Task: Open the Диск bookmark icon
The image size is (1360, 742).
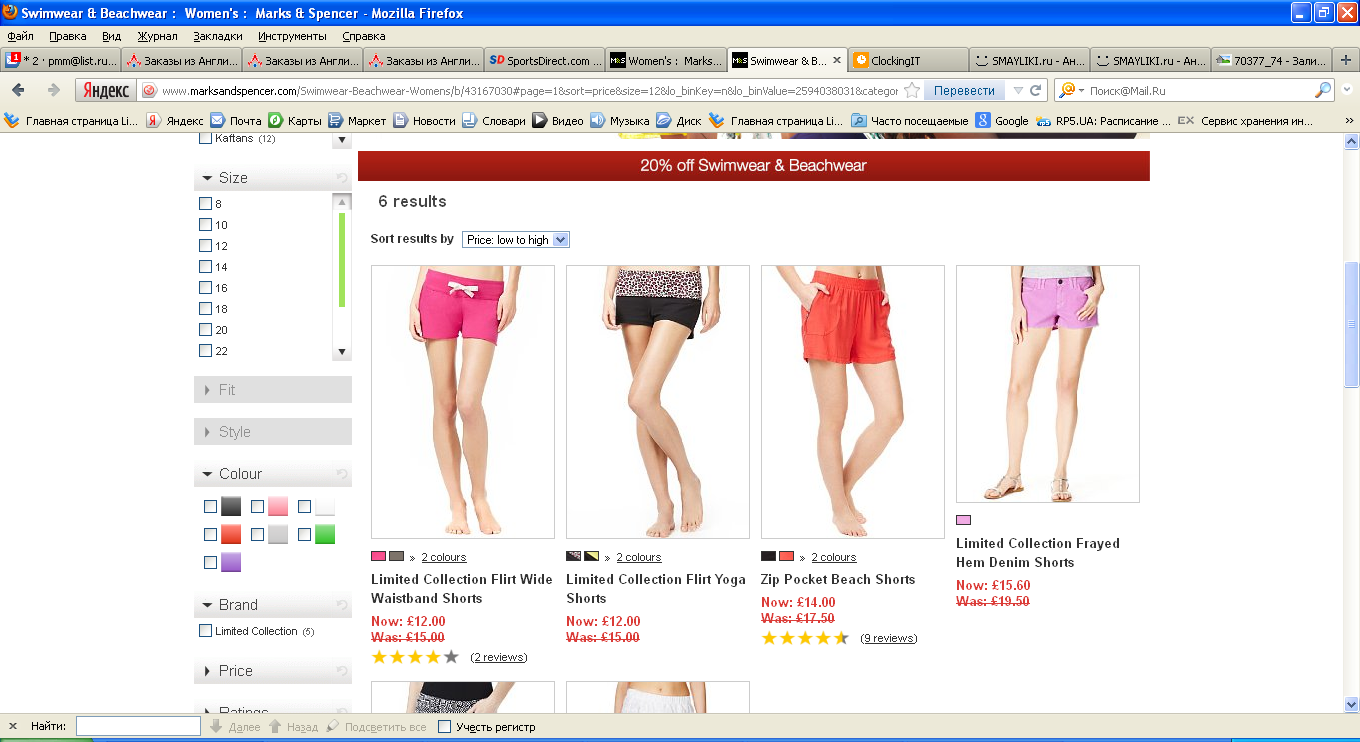Action: tap(664, 120)
